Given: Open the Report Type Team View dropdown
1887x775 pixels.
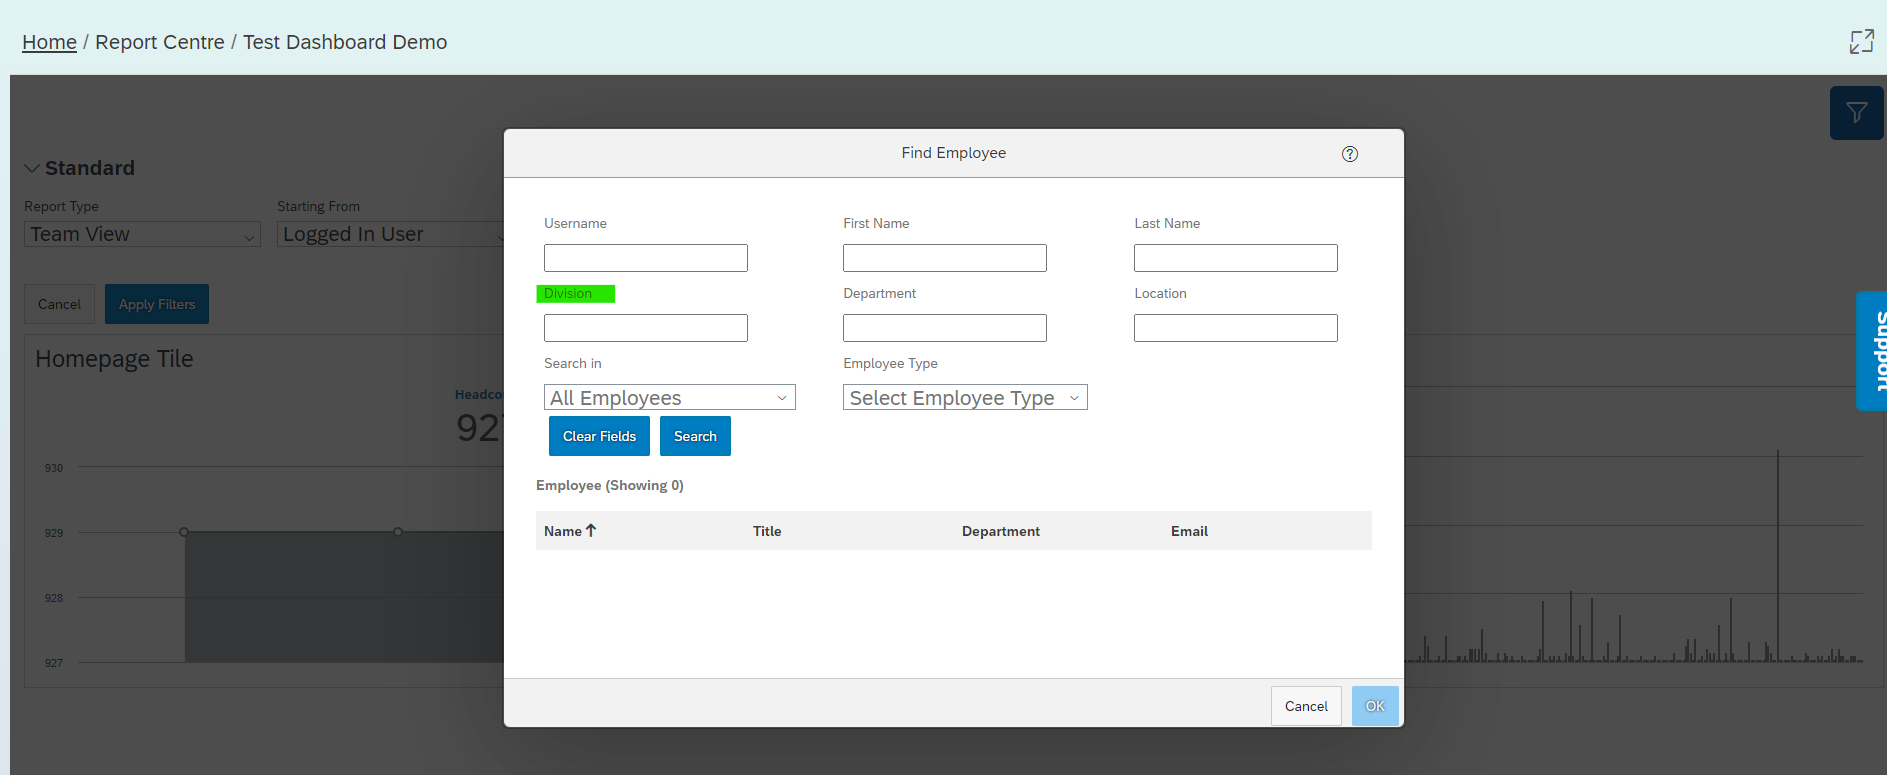Looking at the screenshot, I should point(142,234).
